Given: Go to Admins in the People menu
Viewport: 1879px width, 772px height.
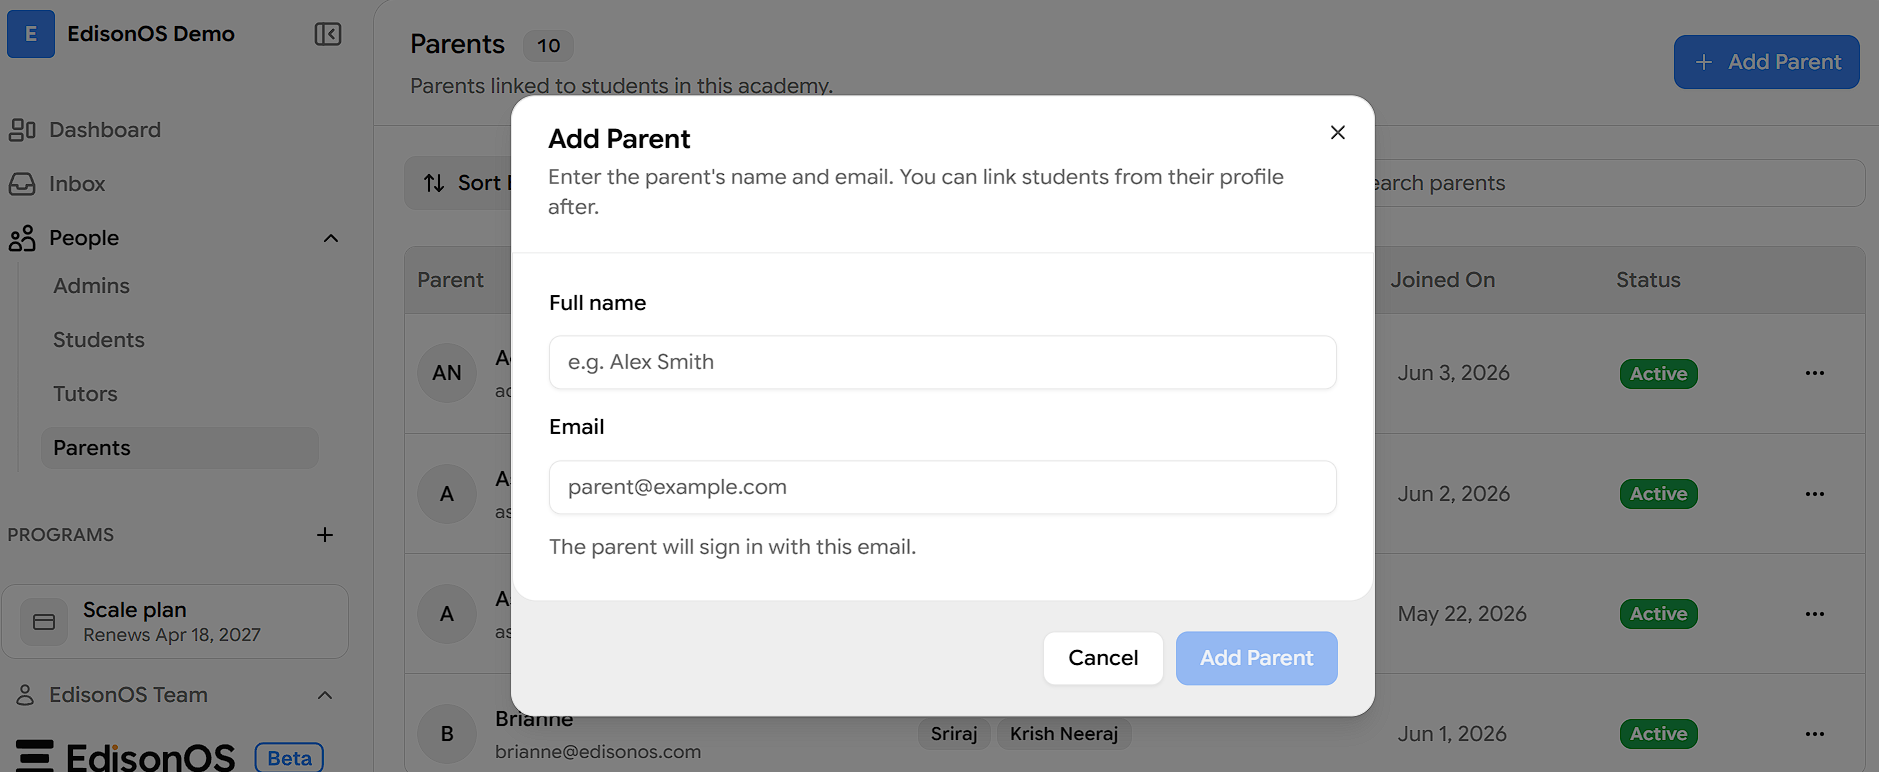Looking at the screenshot, I should [91, 286].
